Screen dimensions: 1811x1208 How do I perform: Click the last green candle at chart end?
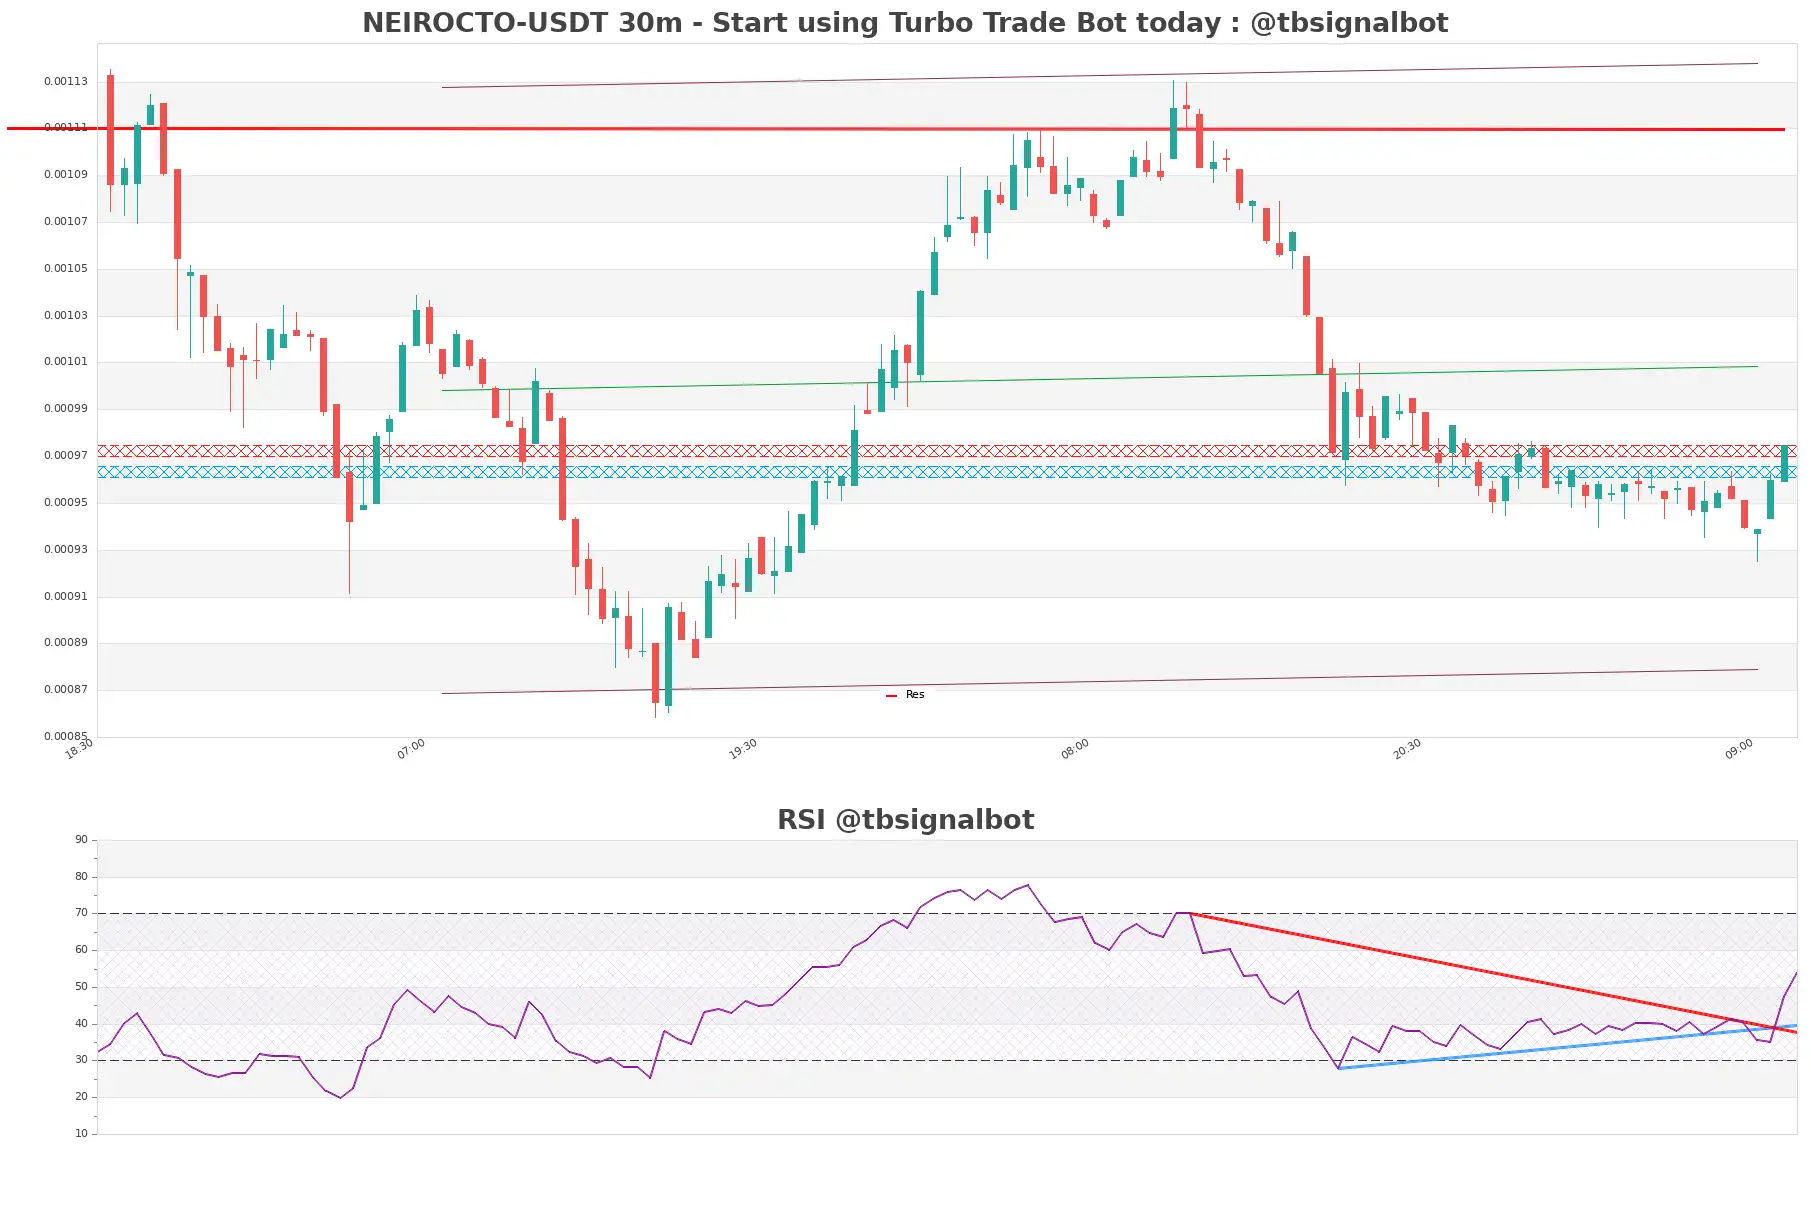(x=1784, y=463)
